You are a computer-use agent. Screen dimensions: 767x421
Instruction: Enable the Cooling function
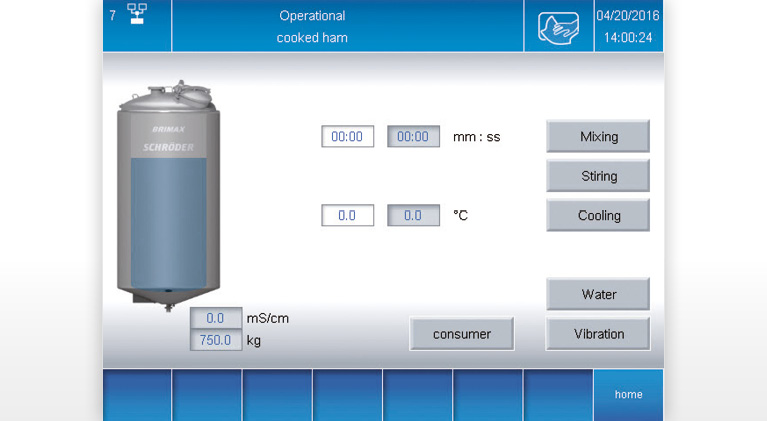click(598, 215)
